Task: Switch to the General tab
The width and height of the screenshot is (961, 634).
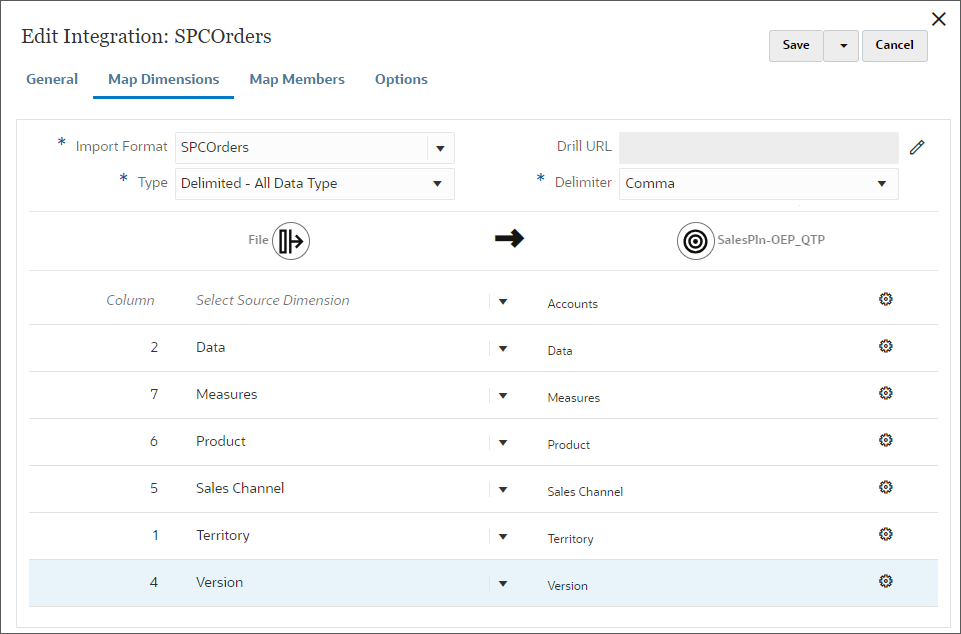Action: point(52,79)
